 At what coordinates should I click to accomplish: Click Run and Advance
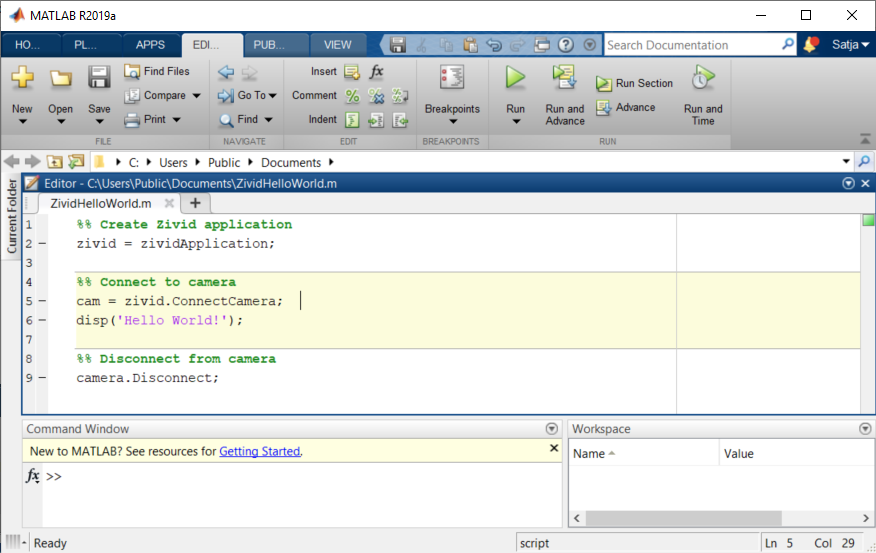[565, 96]
